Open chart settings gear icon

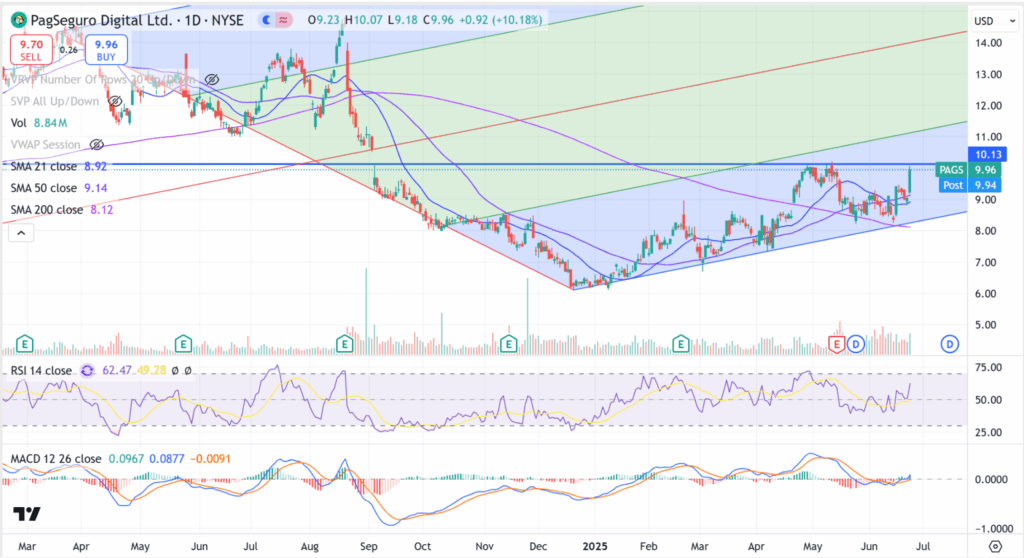(x=995, y=546)
